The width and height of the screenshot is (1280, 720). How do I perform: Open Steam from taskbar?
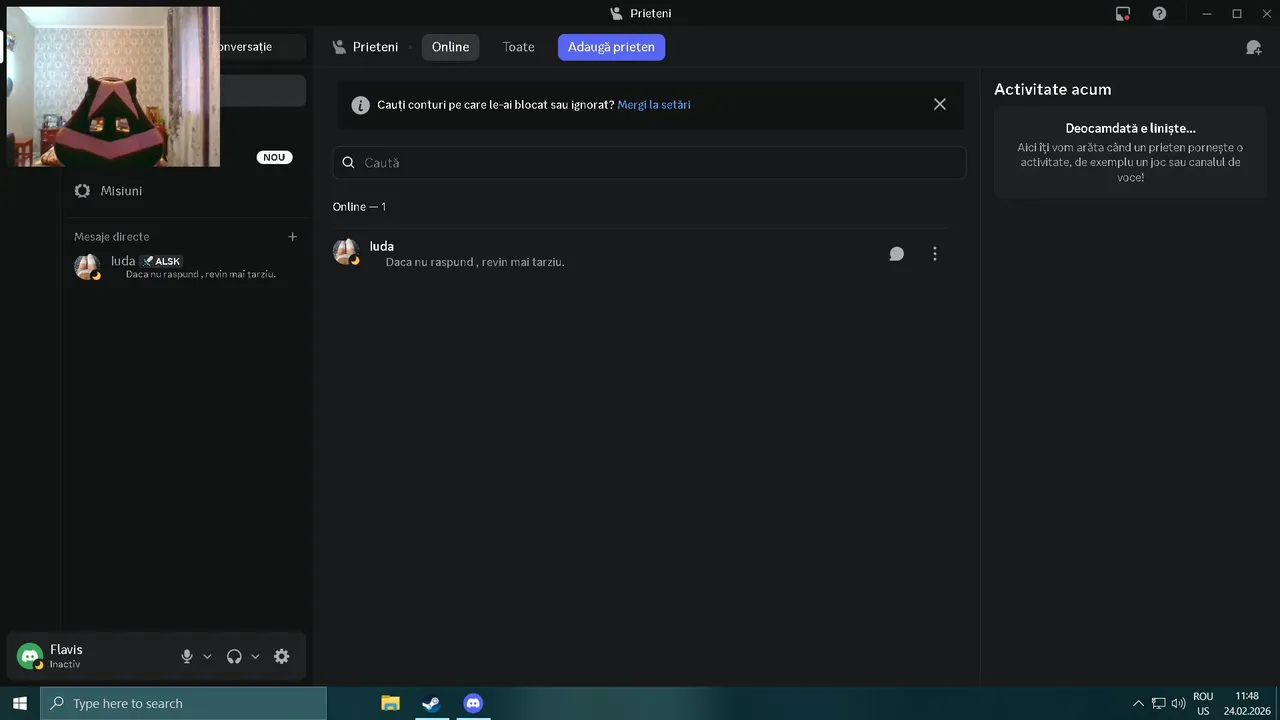point(431,703)
